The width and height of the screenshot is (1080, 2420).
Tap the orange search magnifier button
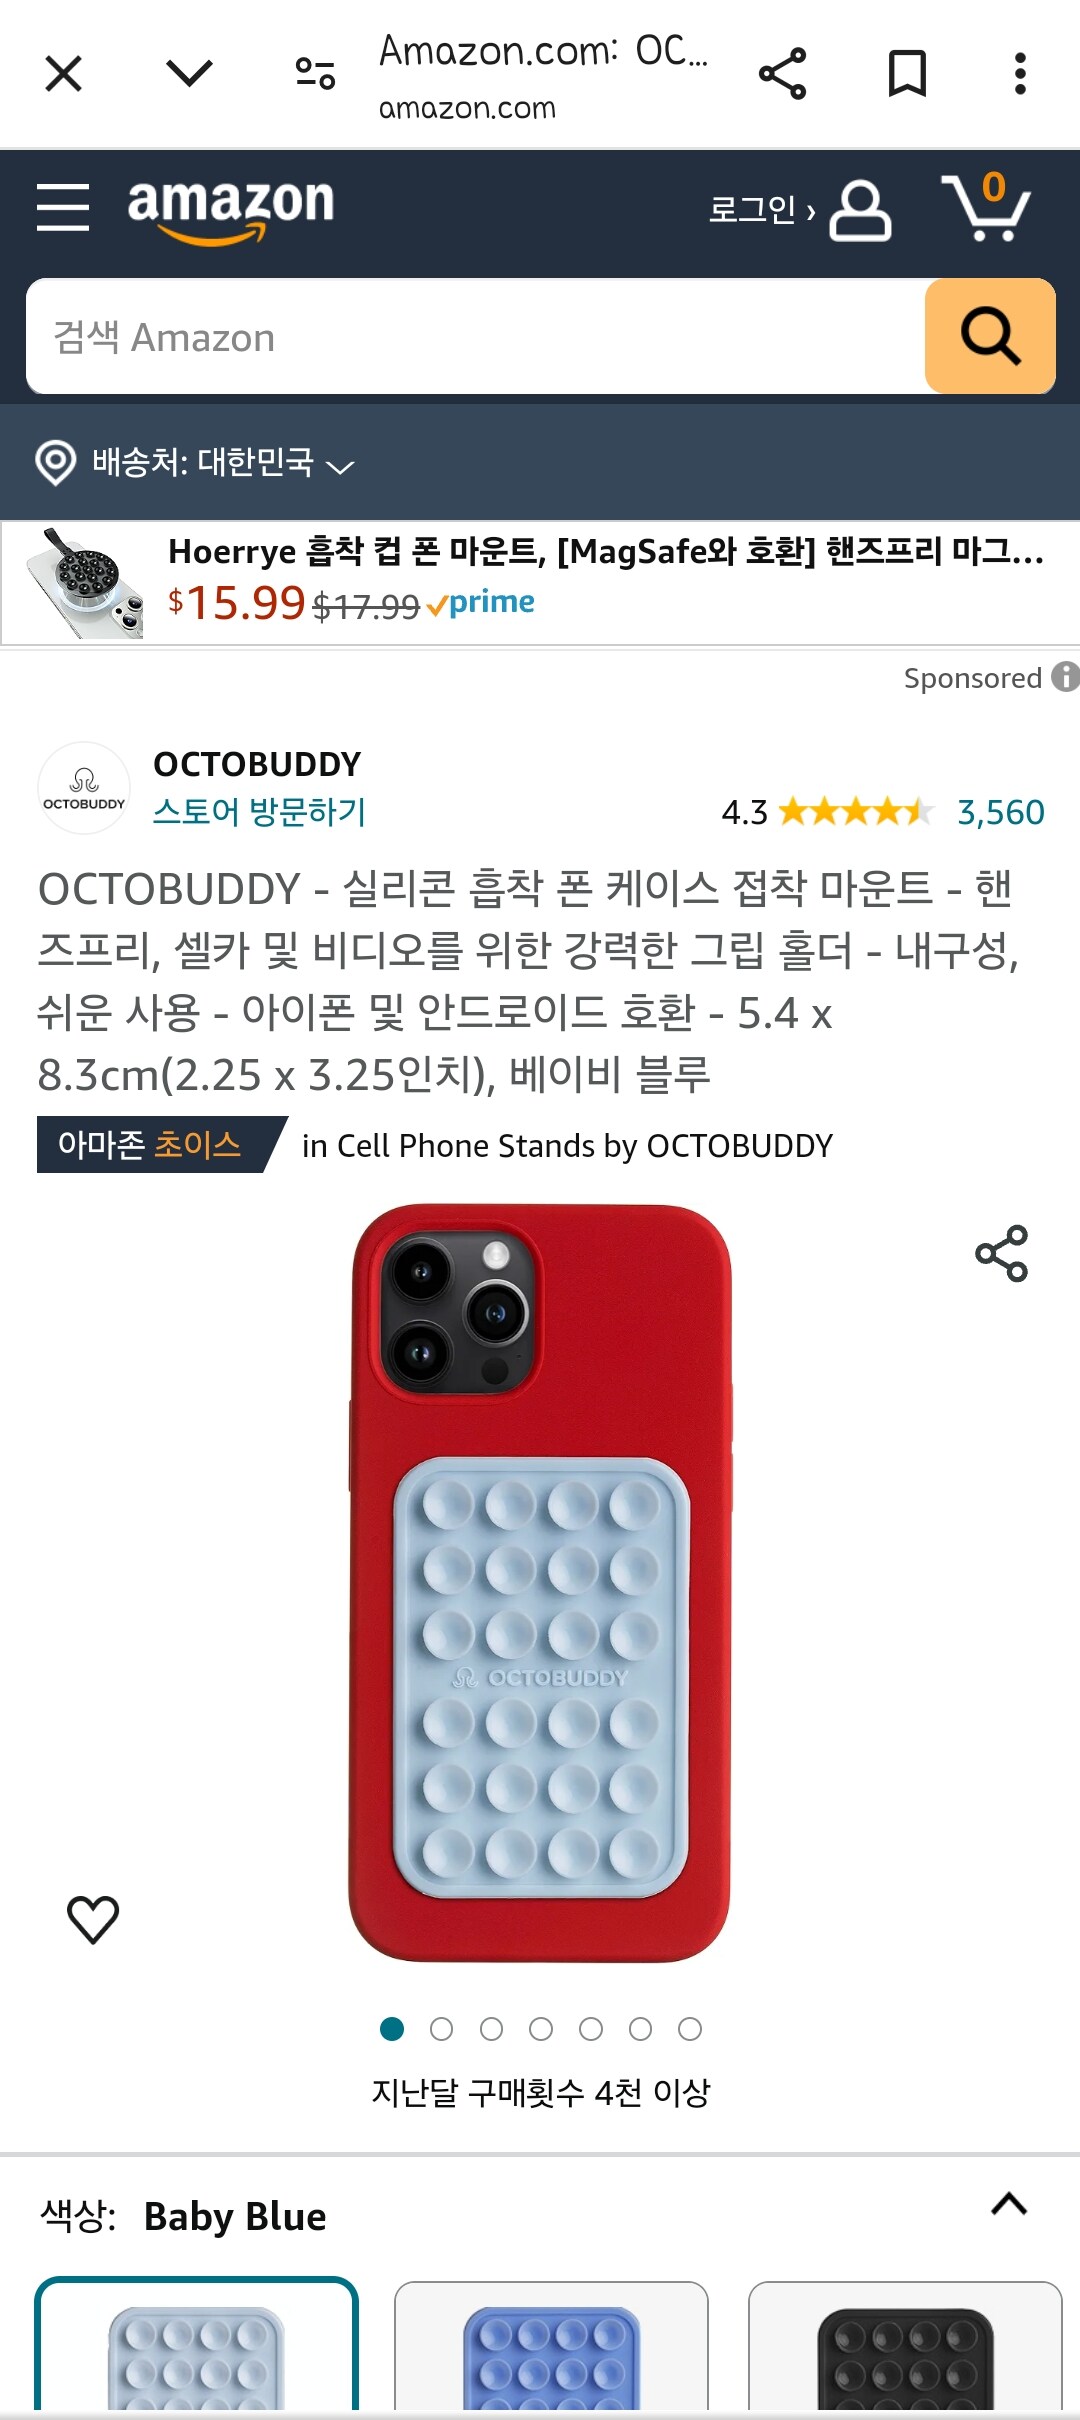point(990,336)
